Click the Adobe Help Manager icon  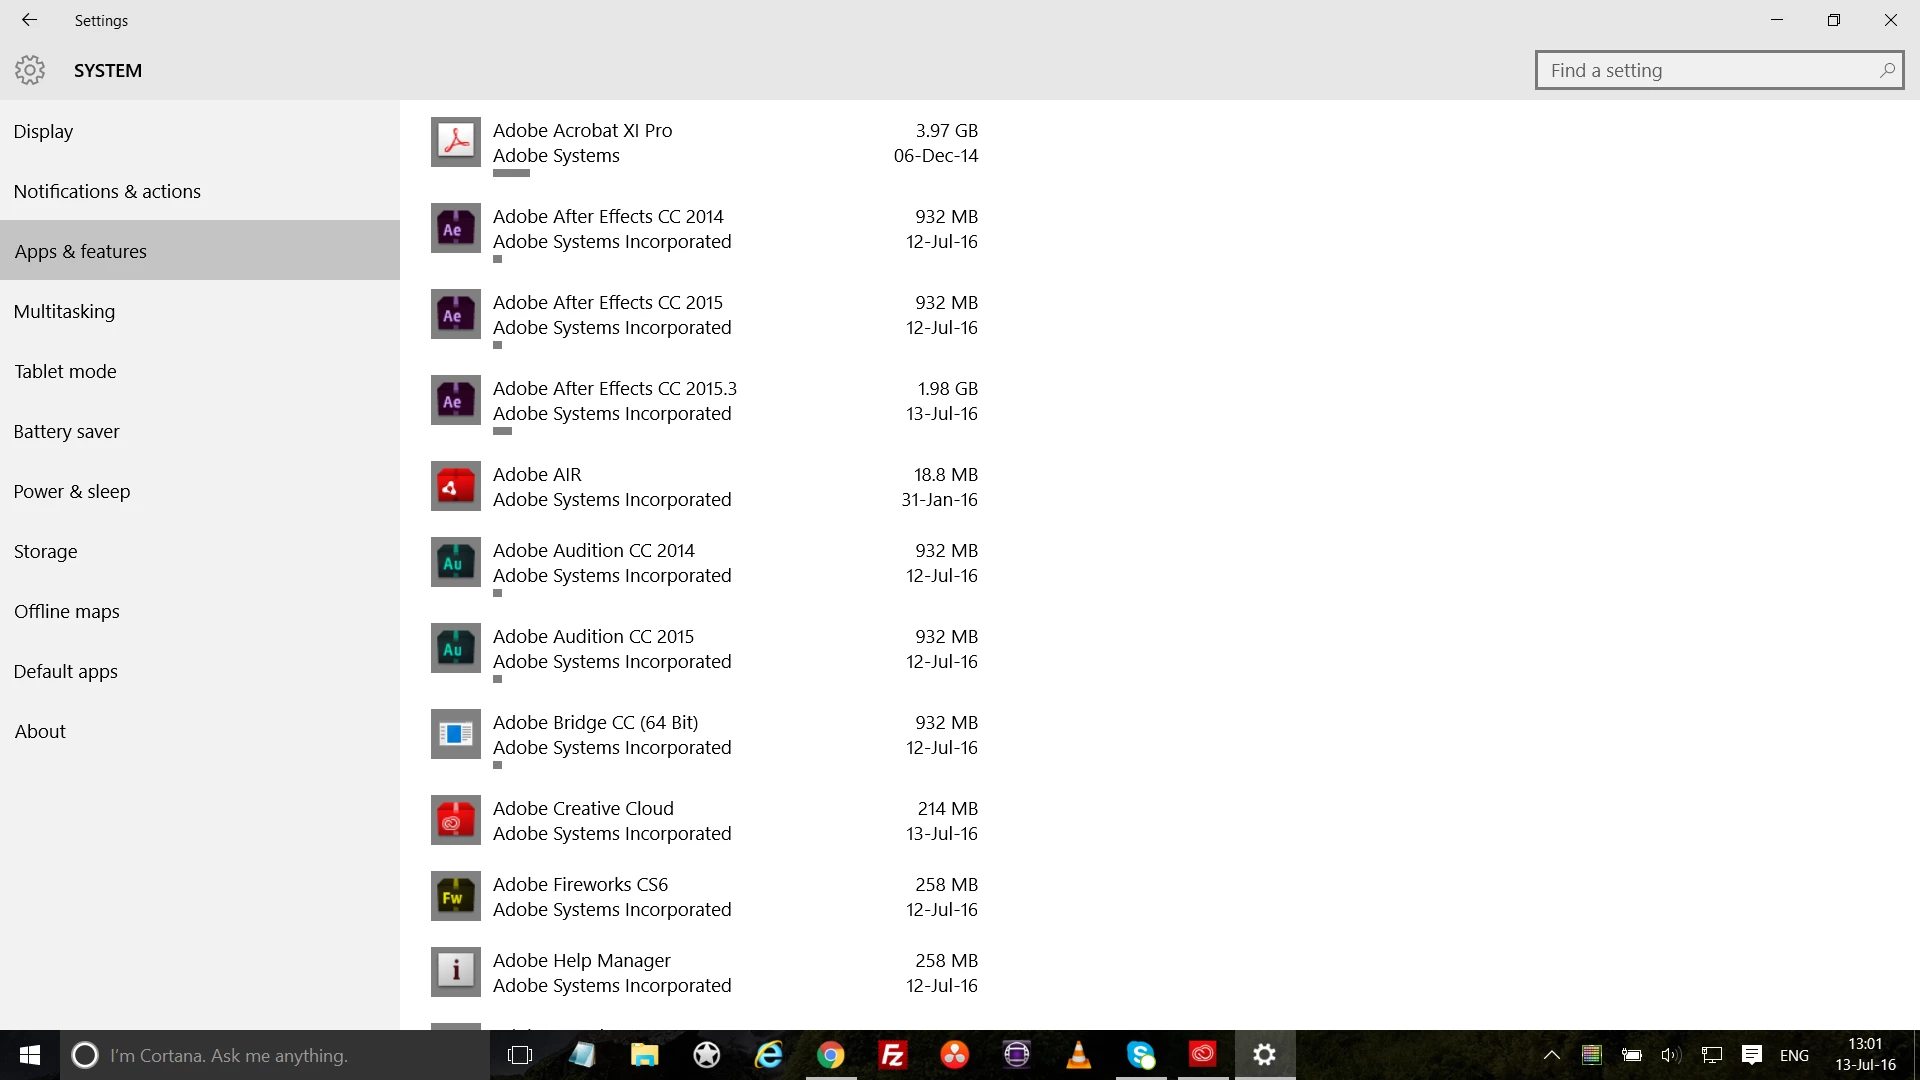pos(455,972)
